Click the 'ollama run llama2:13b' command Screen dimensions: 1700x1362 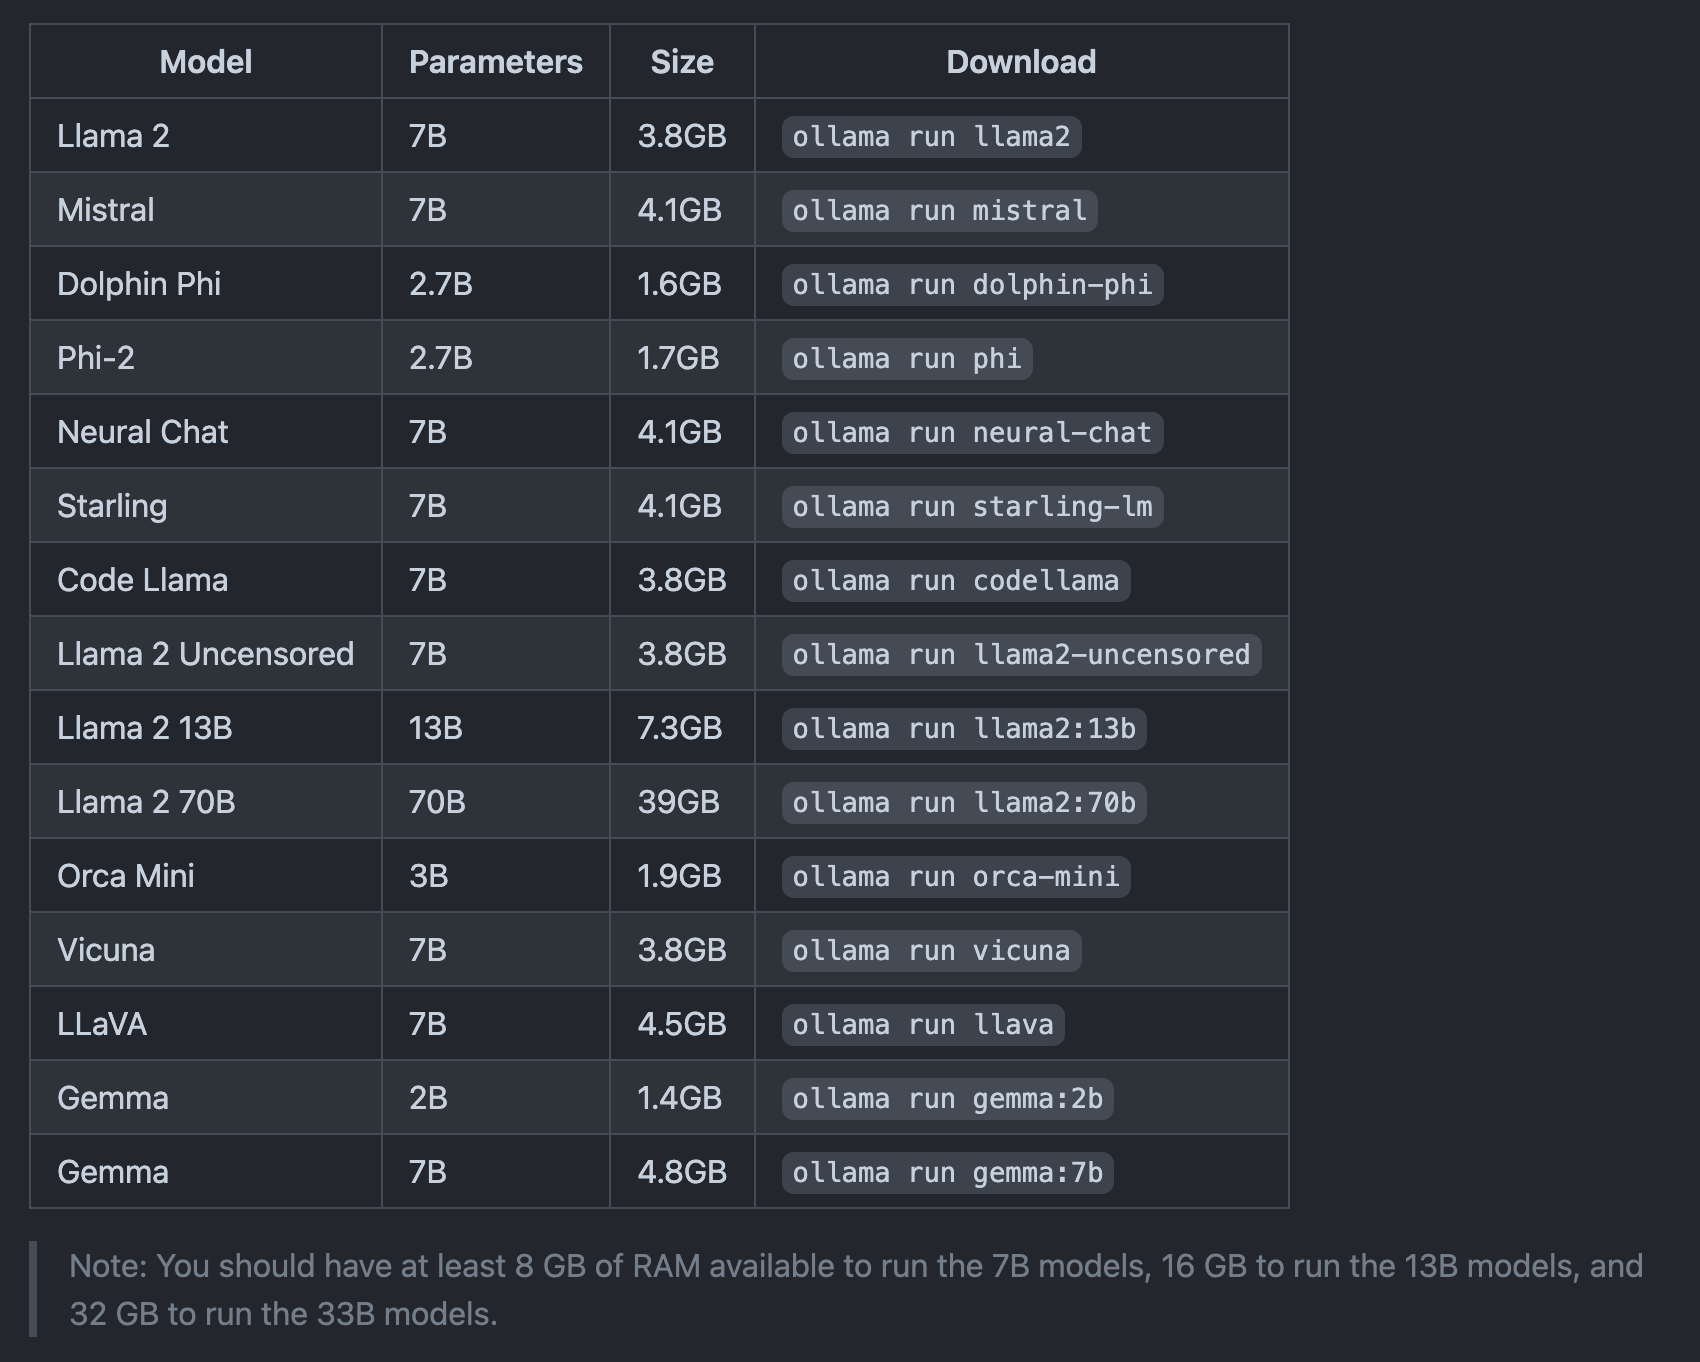click(x=964, y=728)
